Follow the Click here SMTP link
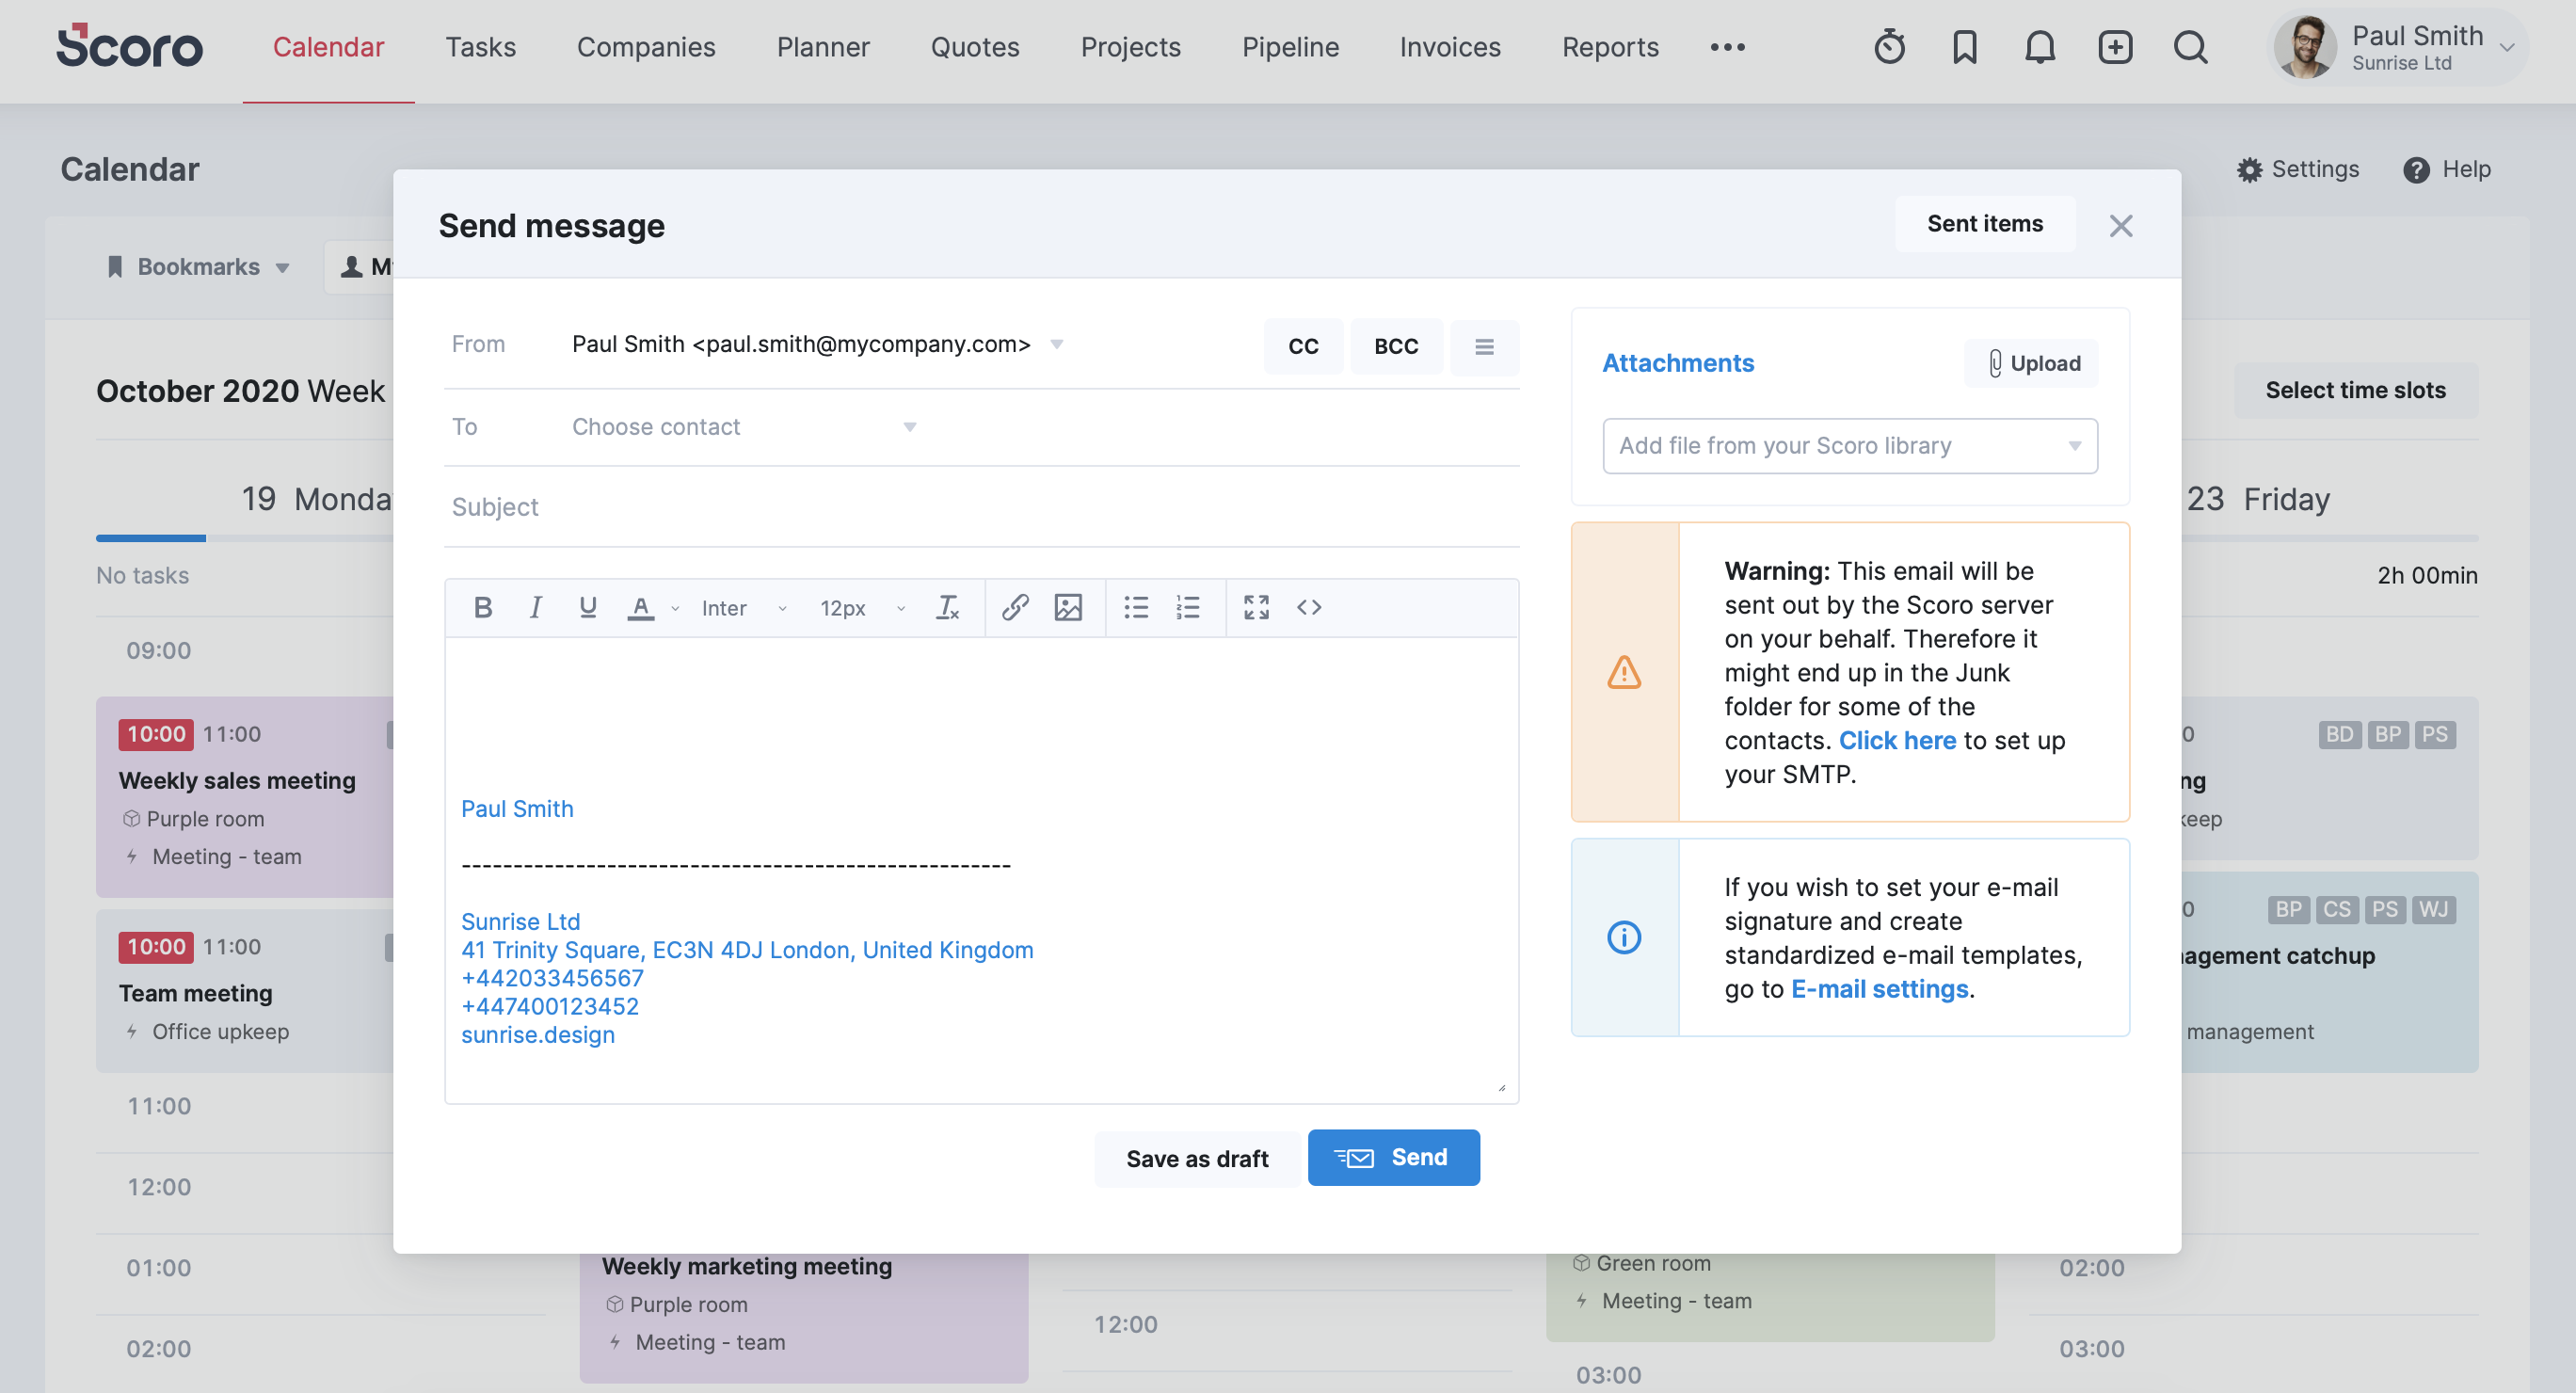This screenshot has height=1393, width=2576. (x=1897, y=741)
